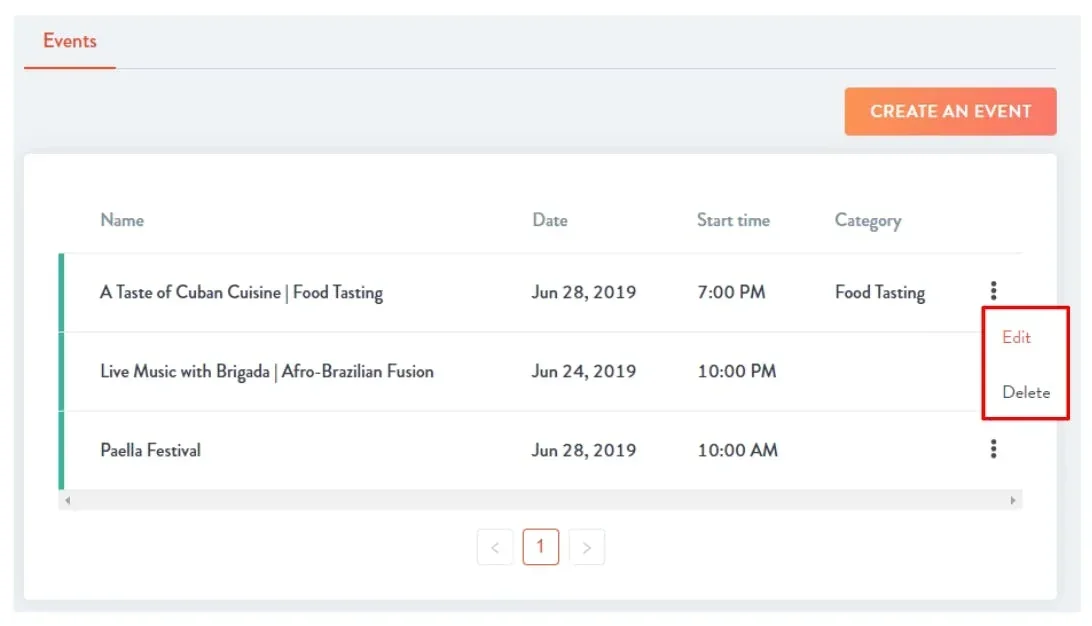
Task: Click left arrow of horizontal scrollbar
Action: (x=67, y=500)
